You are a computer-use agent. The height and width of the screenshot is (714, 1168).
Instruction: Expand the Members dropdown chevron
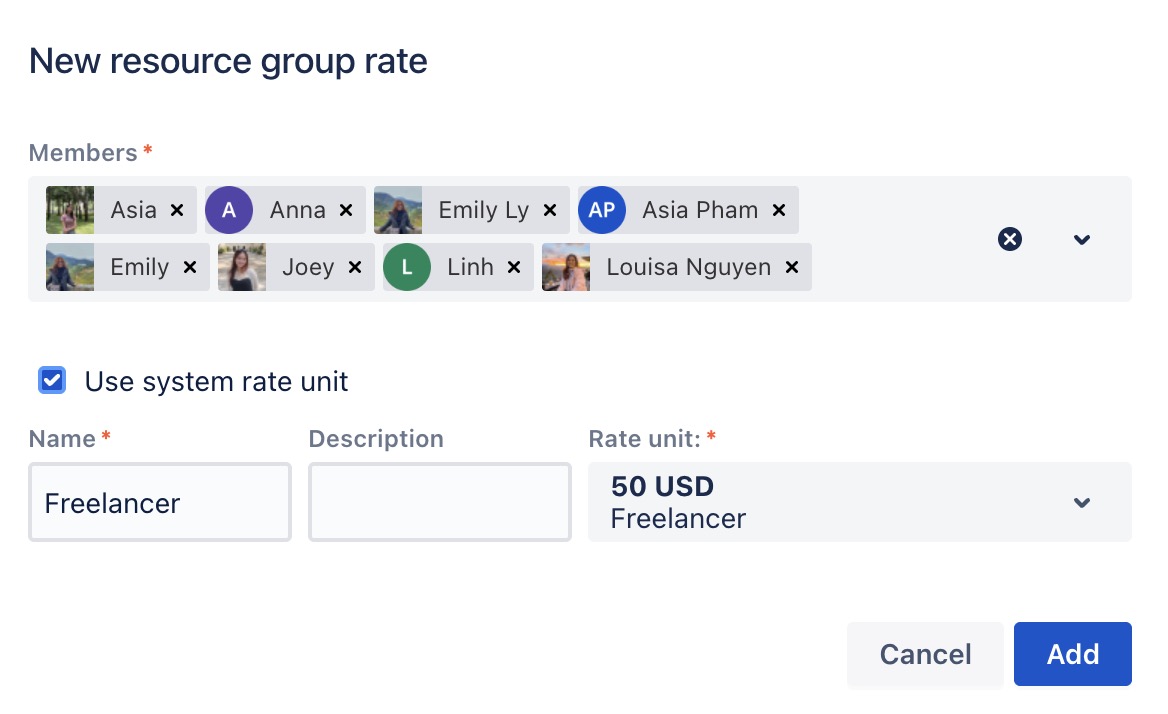1081,239
